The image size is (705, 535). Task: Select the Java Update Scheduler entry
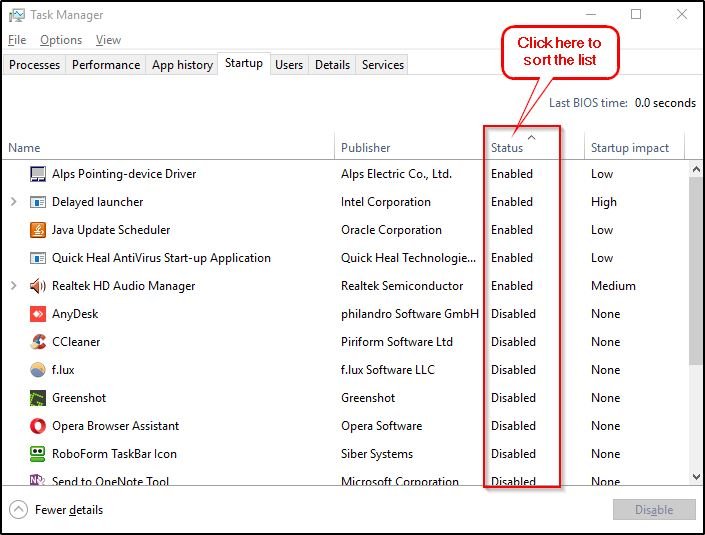[111, 230]
